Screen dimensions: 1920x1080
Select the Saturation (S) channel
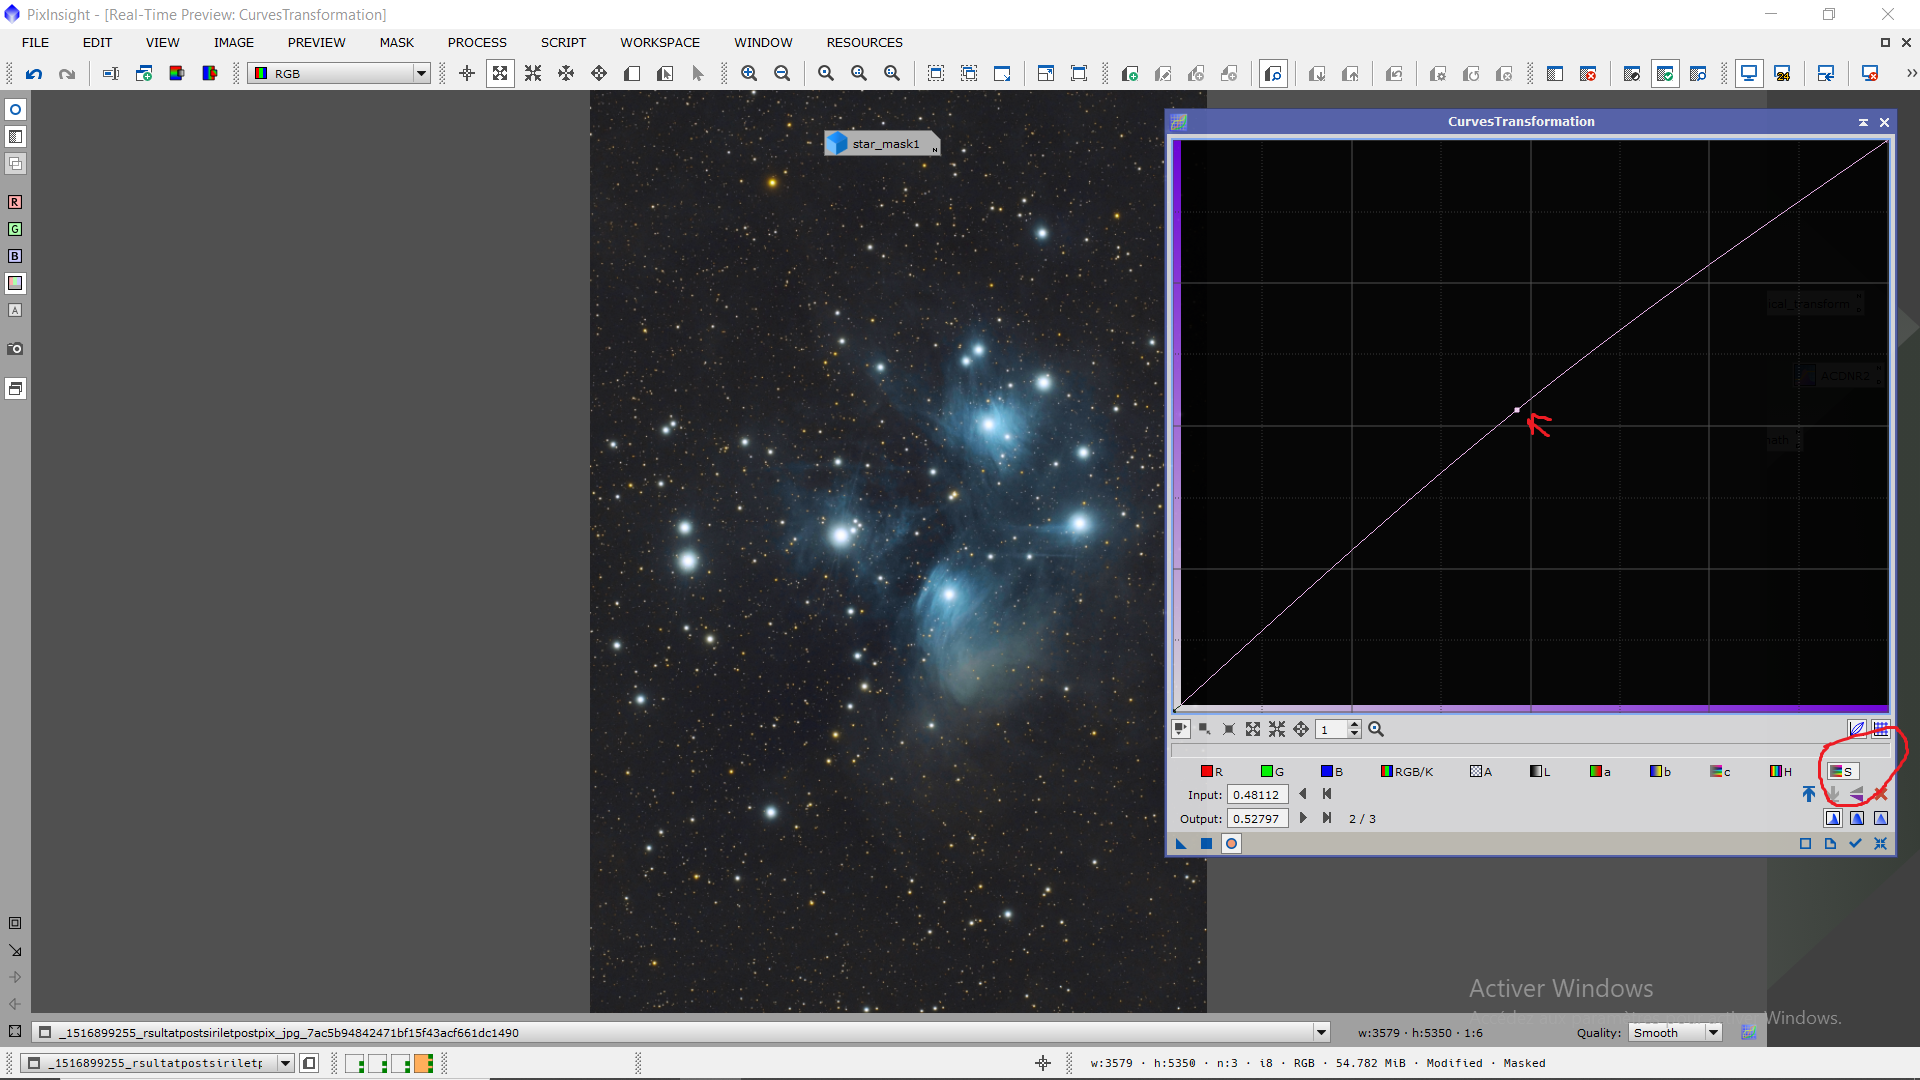[1841, 771]
